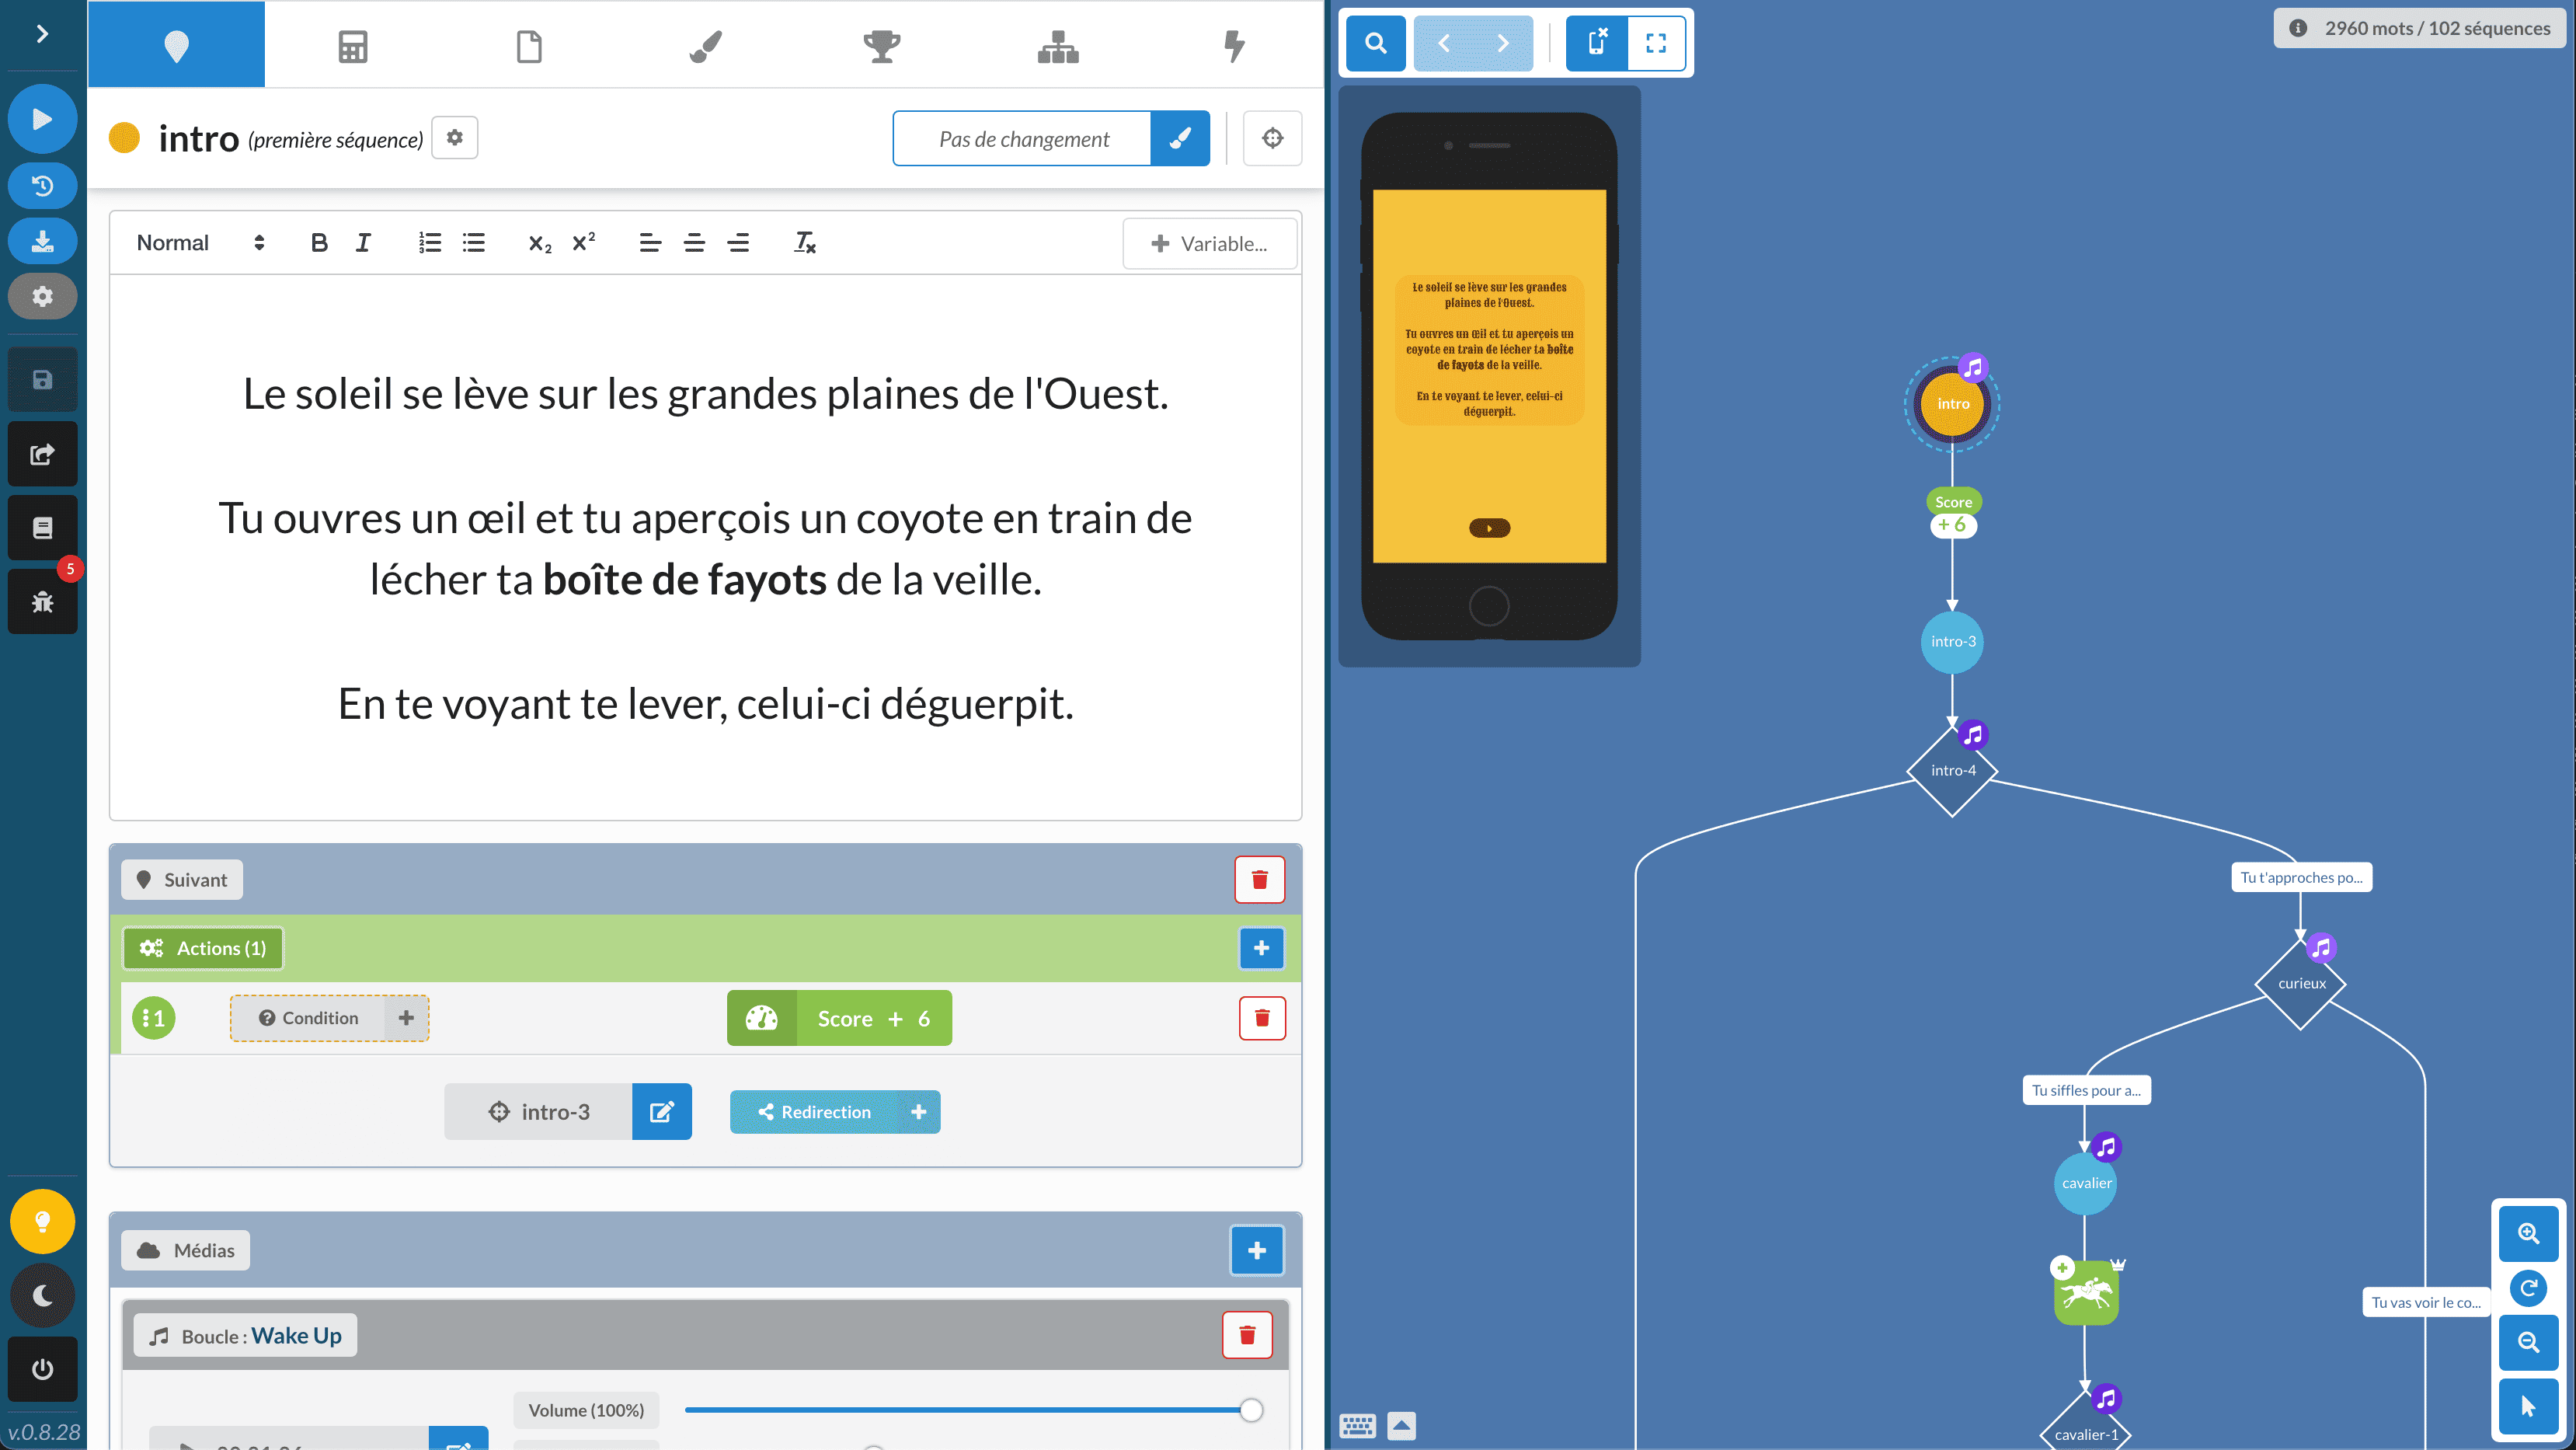Open the Pas de changement theme selector
Screen dimensions: 2576x1450
[x=1022, y=139]
